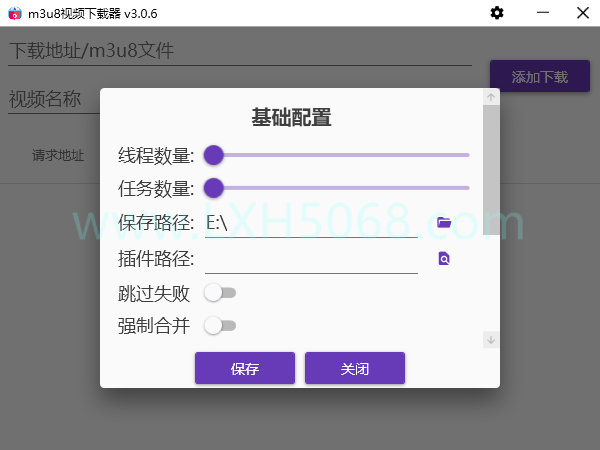
Task: Adjust the 任务数量 slider handle
Action: (x=214, y=188)
